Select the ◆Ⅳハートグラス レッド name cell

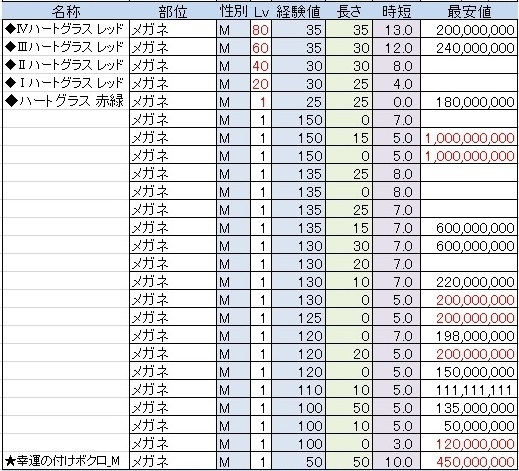(x=66, y=29)
